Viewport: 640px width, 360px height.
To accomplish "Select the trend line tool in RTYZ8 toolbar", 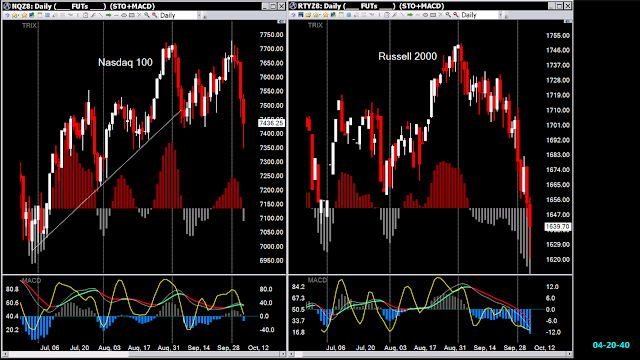I will coord(402,15).
